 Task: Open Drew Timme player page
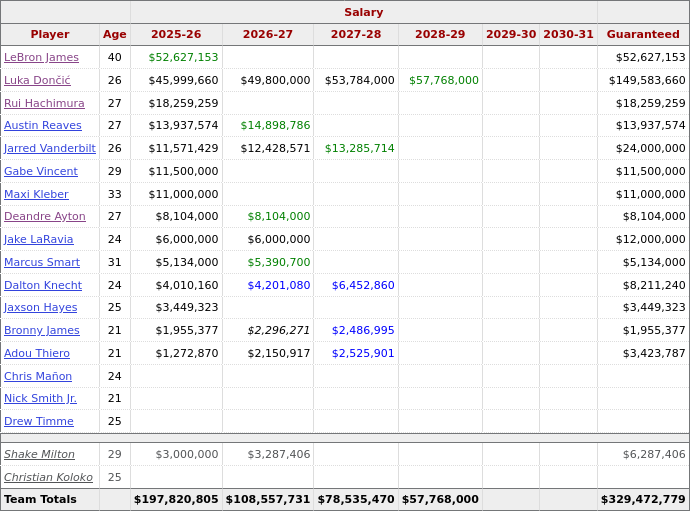click(39, 421)
